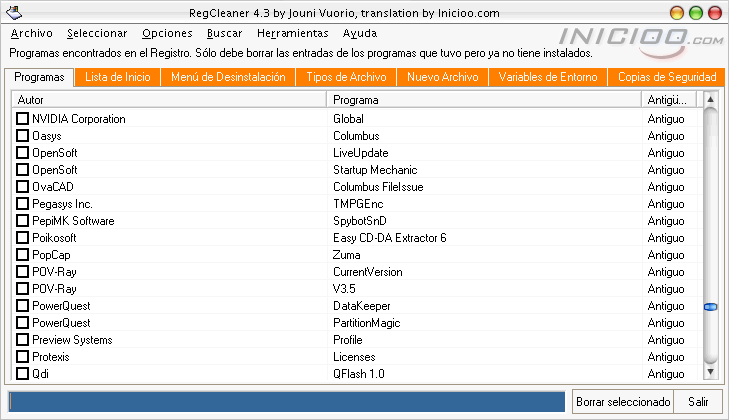Select the TMPGEnc program cell
729x420 pixels.
point(358,204)
